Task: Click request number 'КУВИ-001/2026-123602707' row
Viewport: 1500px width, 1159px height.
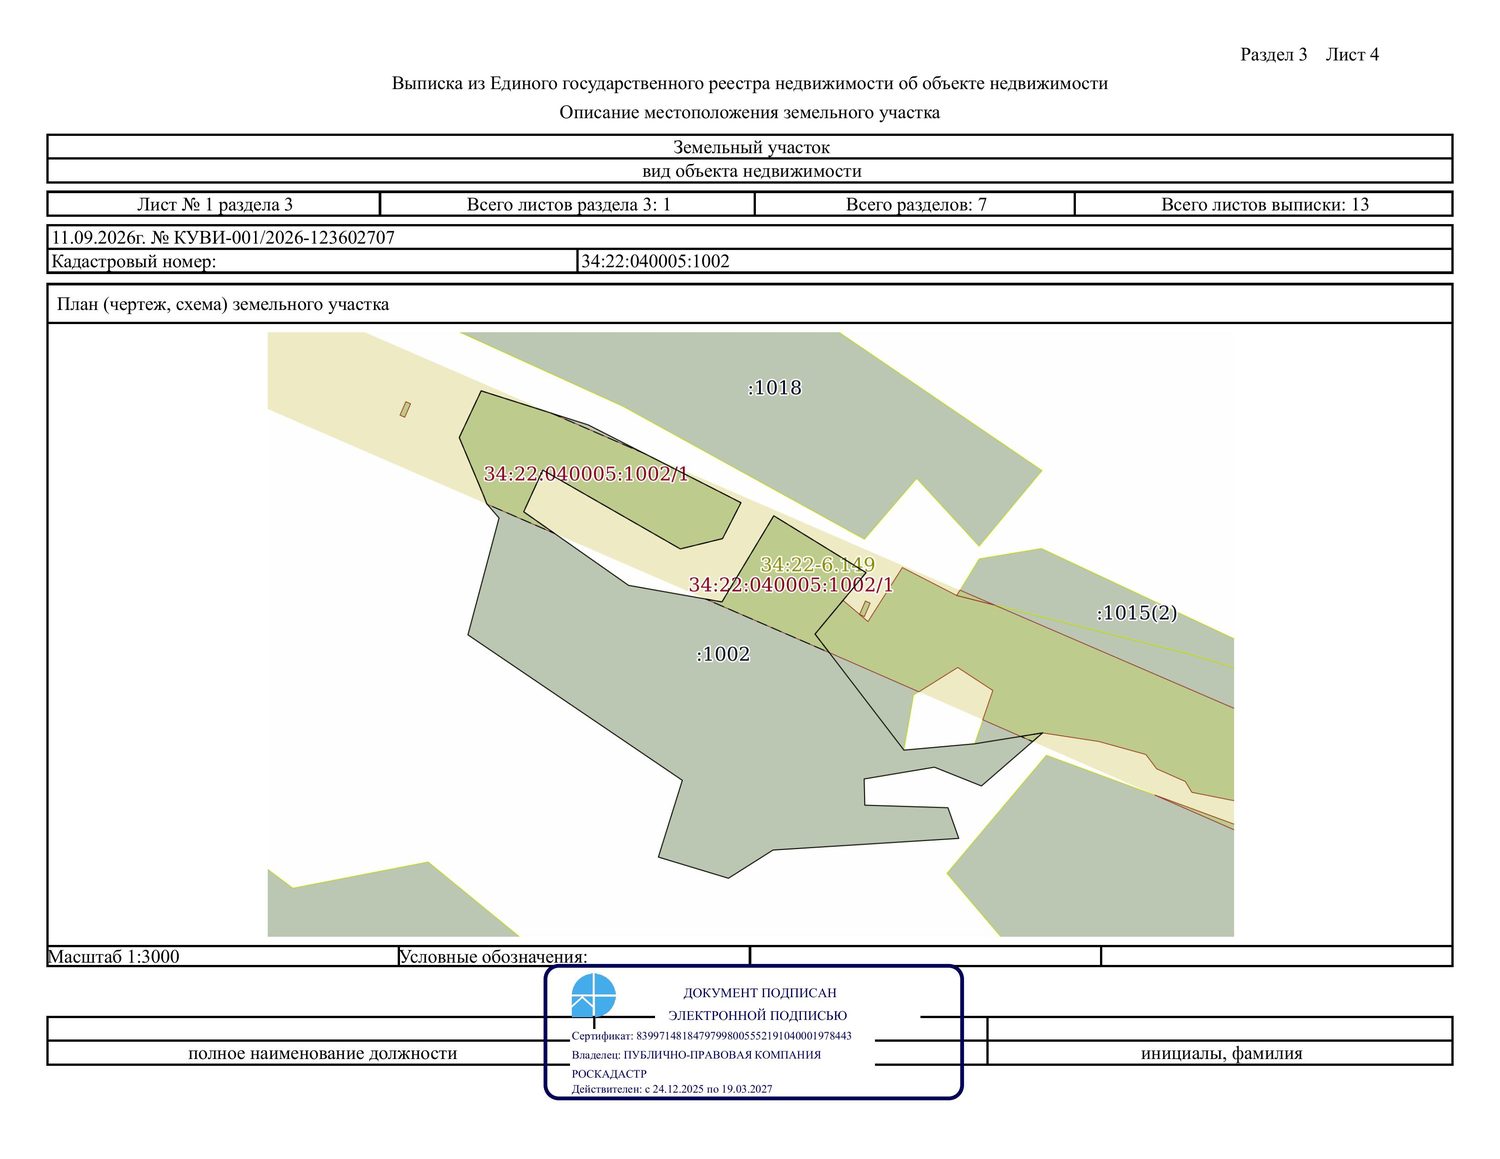Action: pyautogui.click(x=750, y=237)
